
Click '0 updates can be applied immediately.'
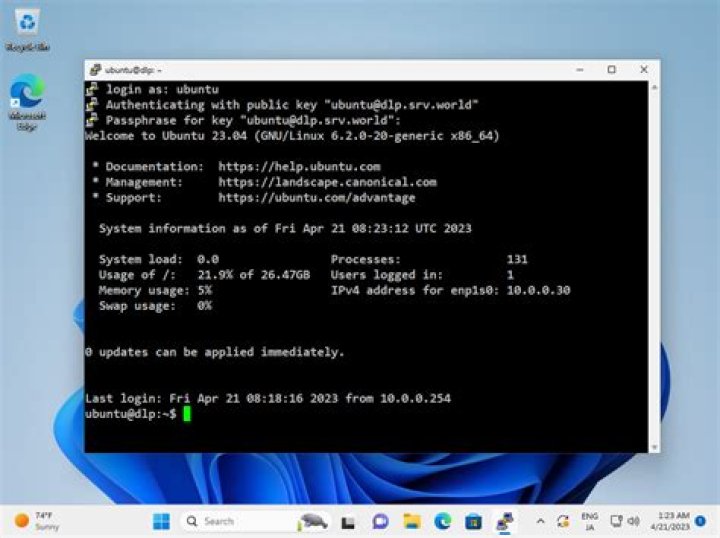point(215,353)
